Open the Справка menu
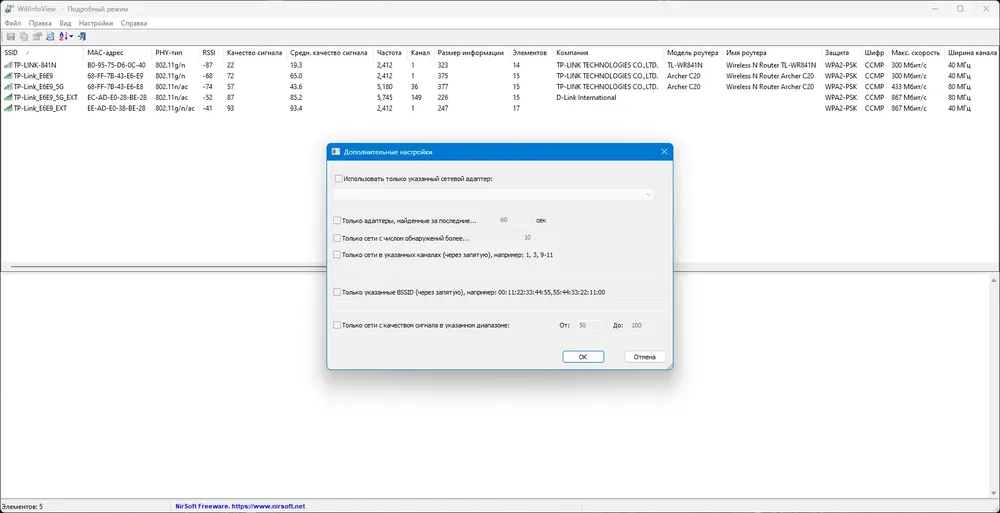Image resolution: width=1000 pixels, height=513 pixels. tap(134, 23)
